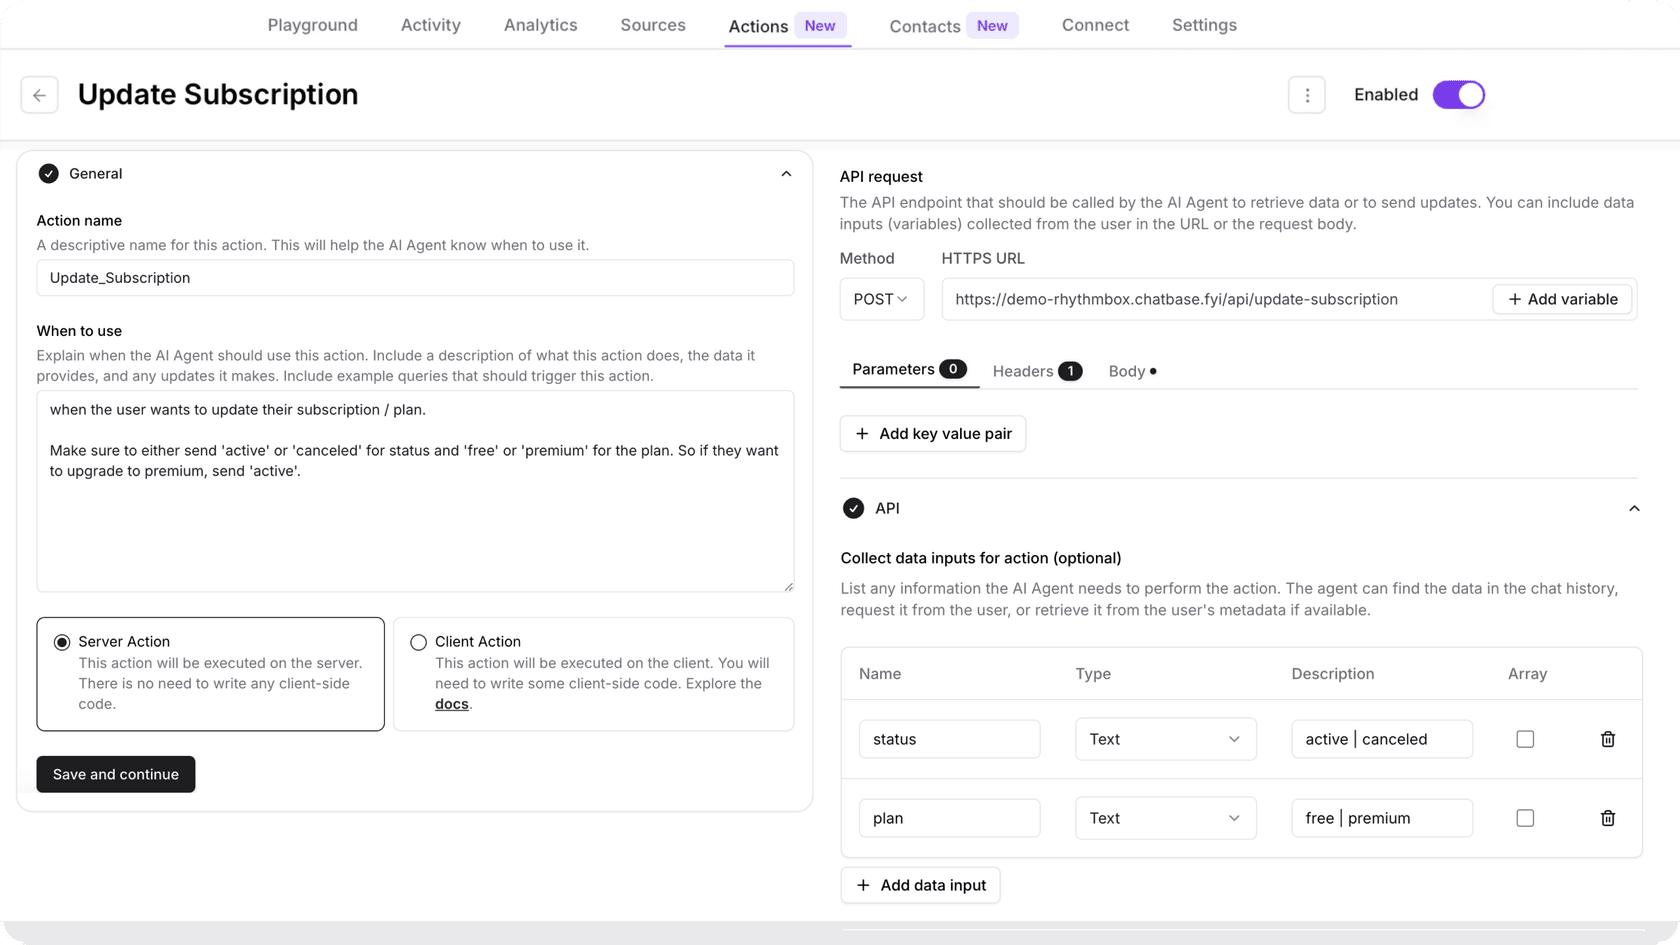Click the plan name field

(x=949, y=818)
